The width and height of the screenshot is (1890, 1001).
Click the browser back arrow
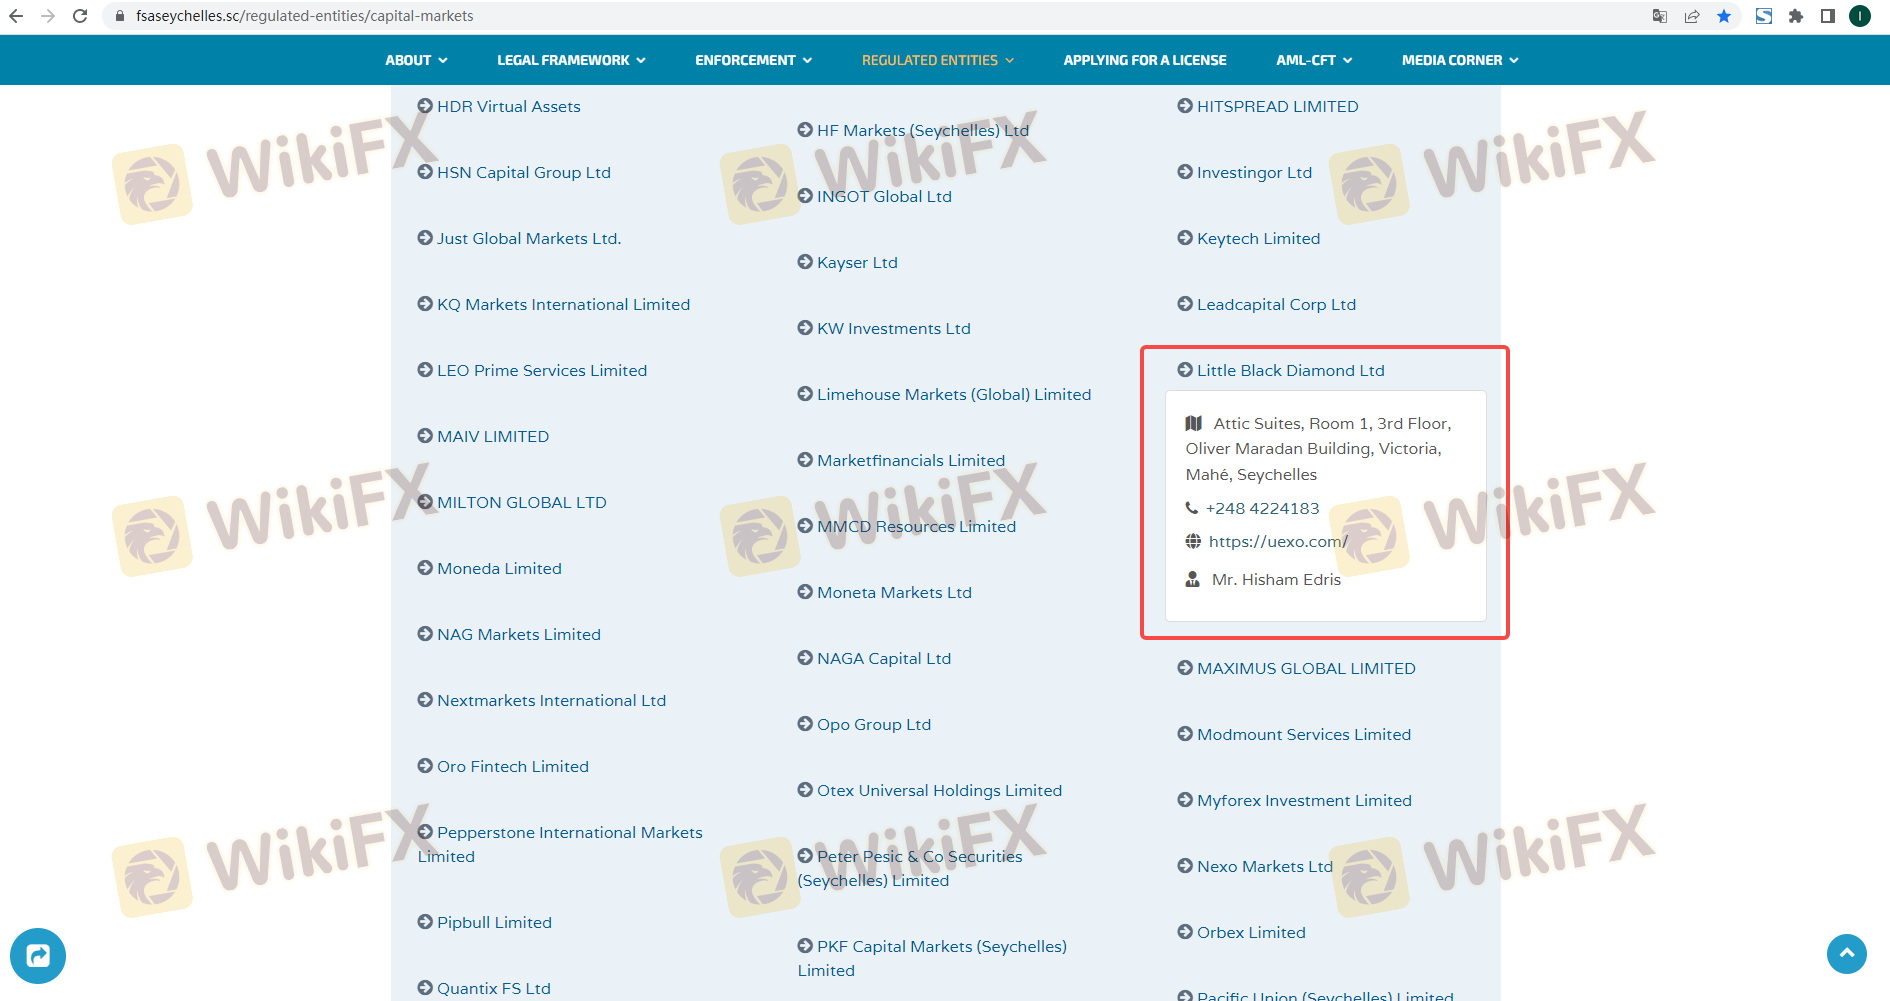(x=16, y=16)
